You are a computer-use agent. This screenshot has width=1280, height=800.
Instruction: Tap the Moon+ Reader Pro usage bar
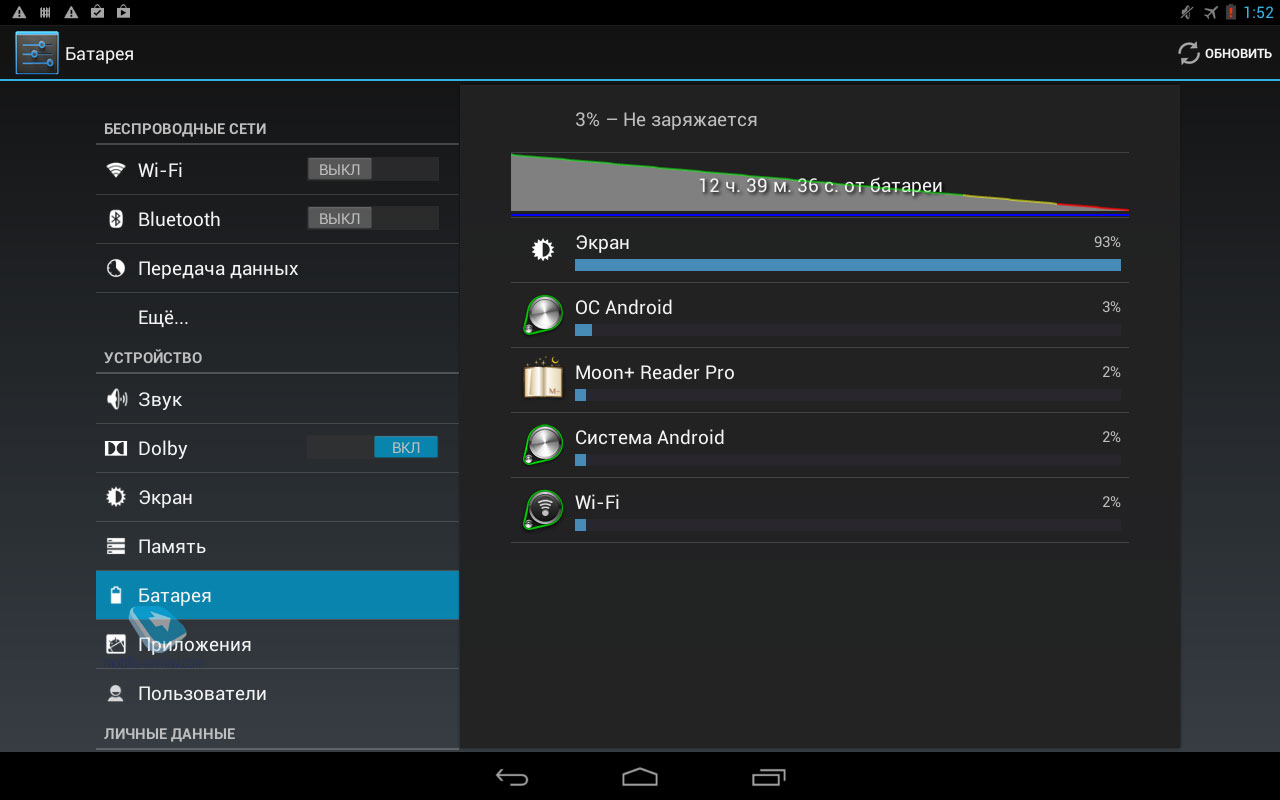[848, 395]
